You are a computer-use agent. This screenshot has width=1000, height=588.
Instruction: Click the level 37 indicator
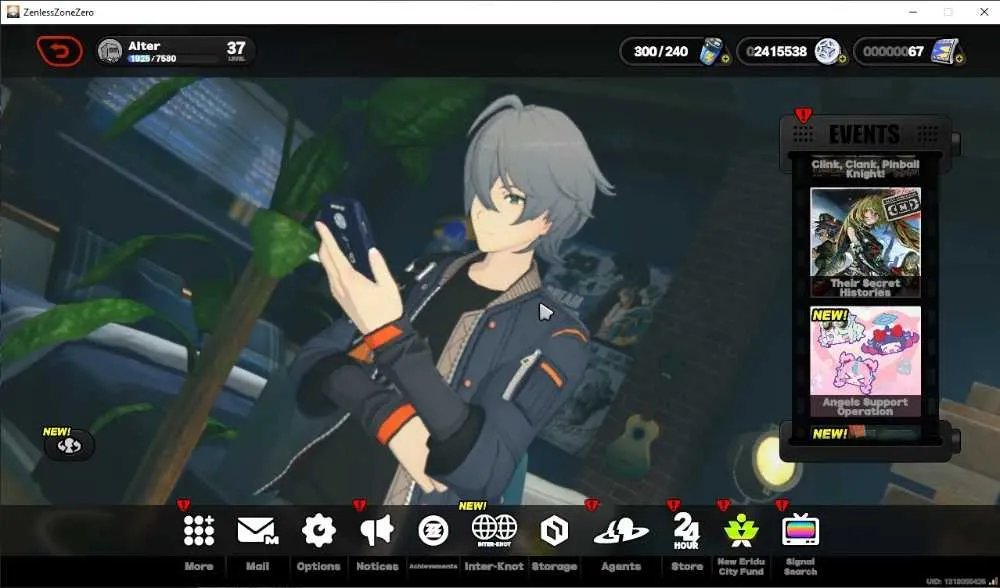pos(236,50)
